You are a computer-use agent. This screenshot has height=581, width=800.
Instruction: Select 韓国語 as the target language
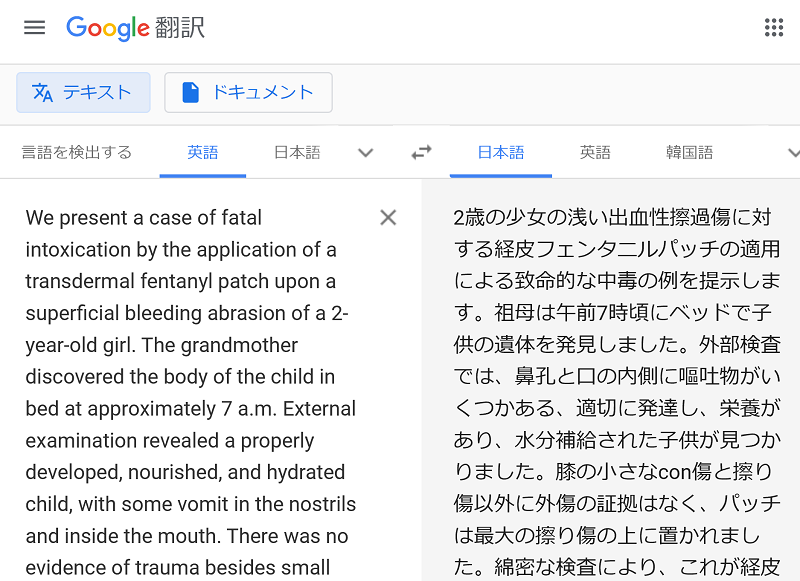[x=689, y=152]
